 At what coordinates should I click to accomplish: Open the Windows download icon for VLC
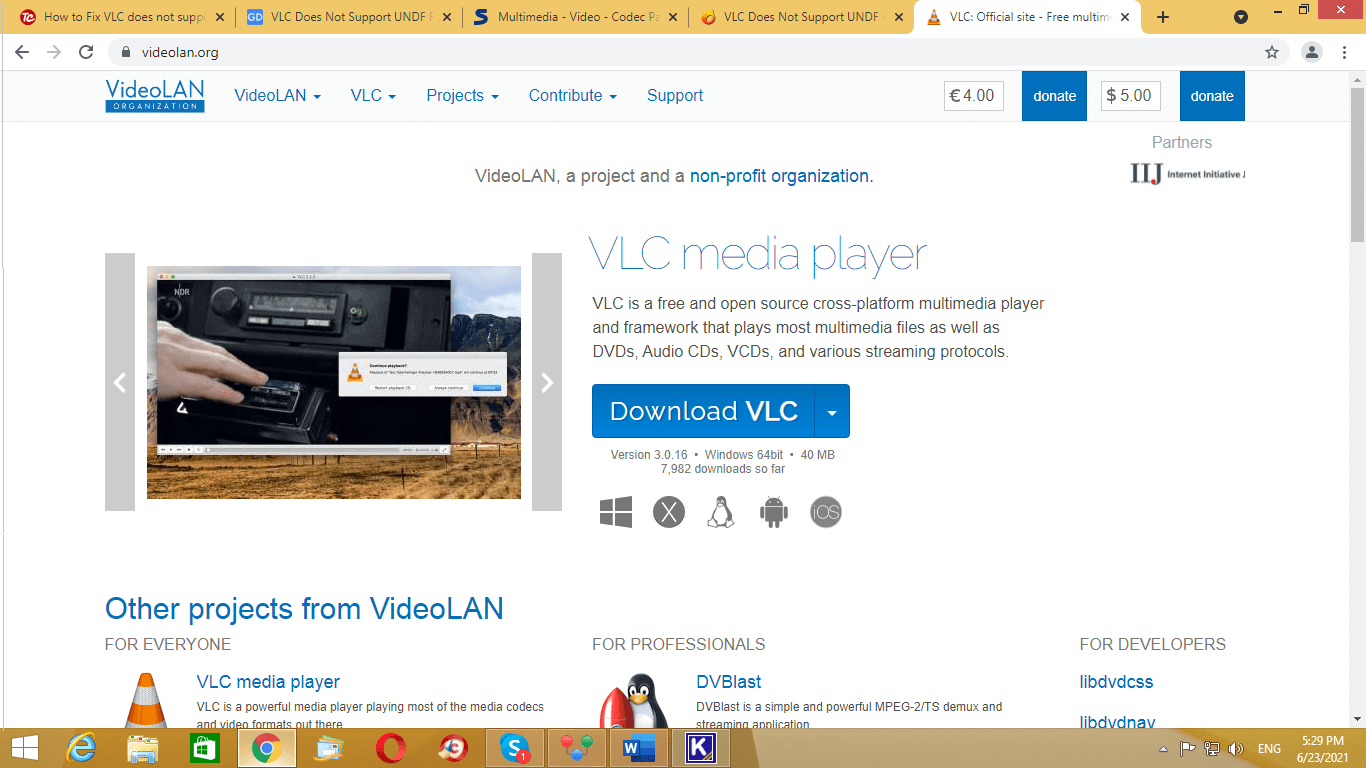pos(616,513)
